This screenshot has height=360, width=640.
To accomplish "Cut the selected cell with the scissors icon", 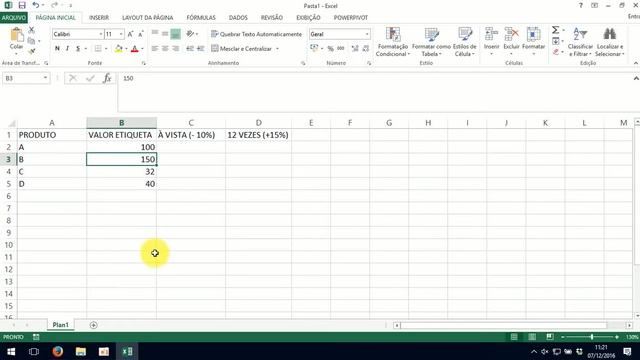I will click(x=31, y=30).
